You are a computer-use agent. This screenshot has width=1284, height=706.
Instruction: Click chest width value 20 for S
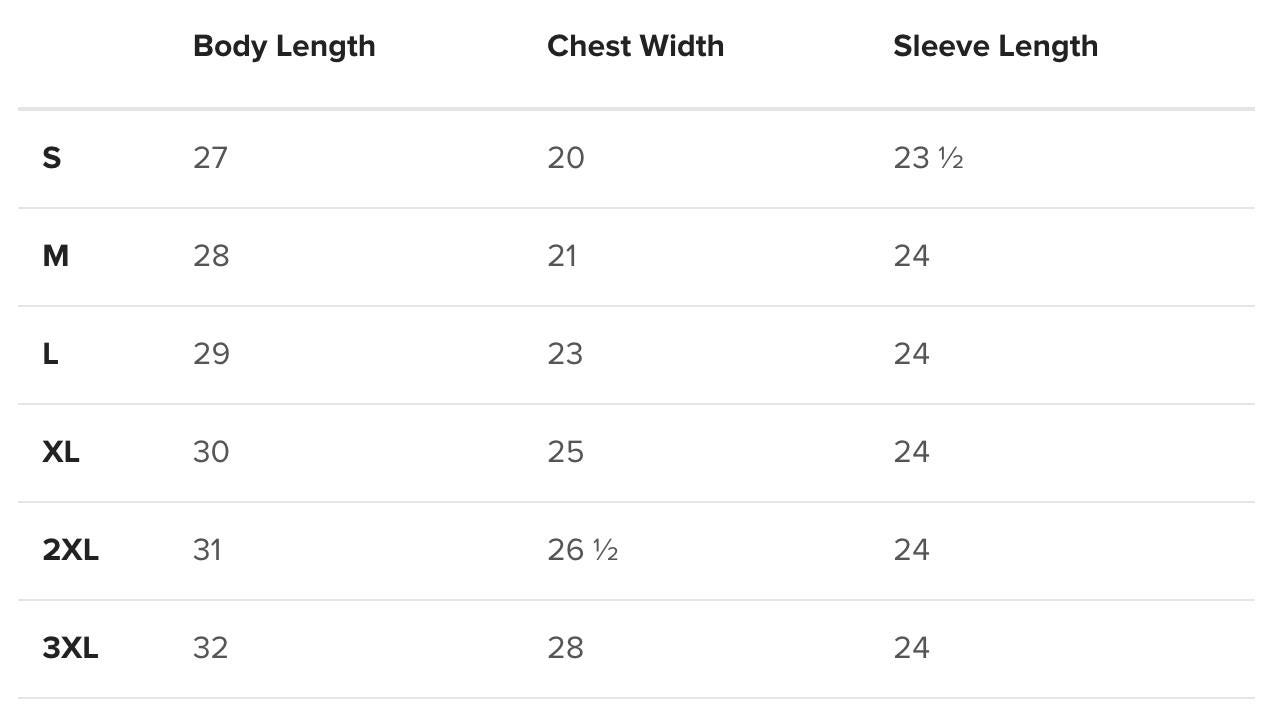[x=566, y=158]
